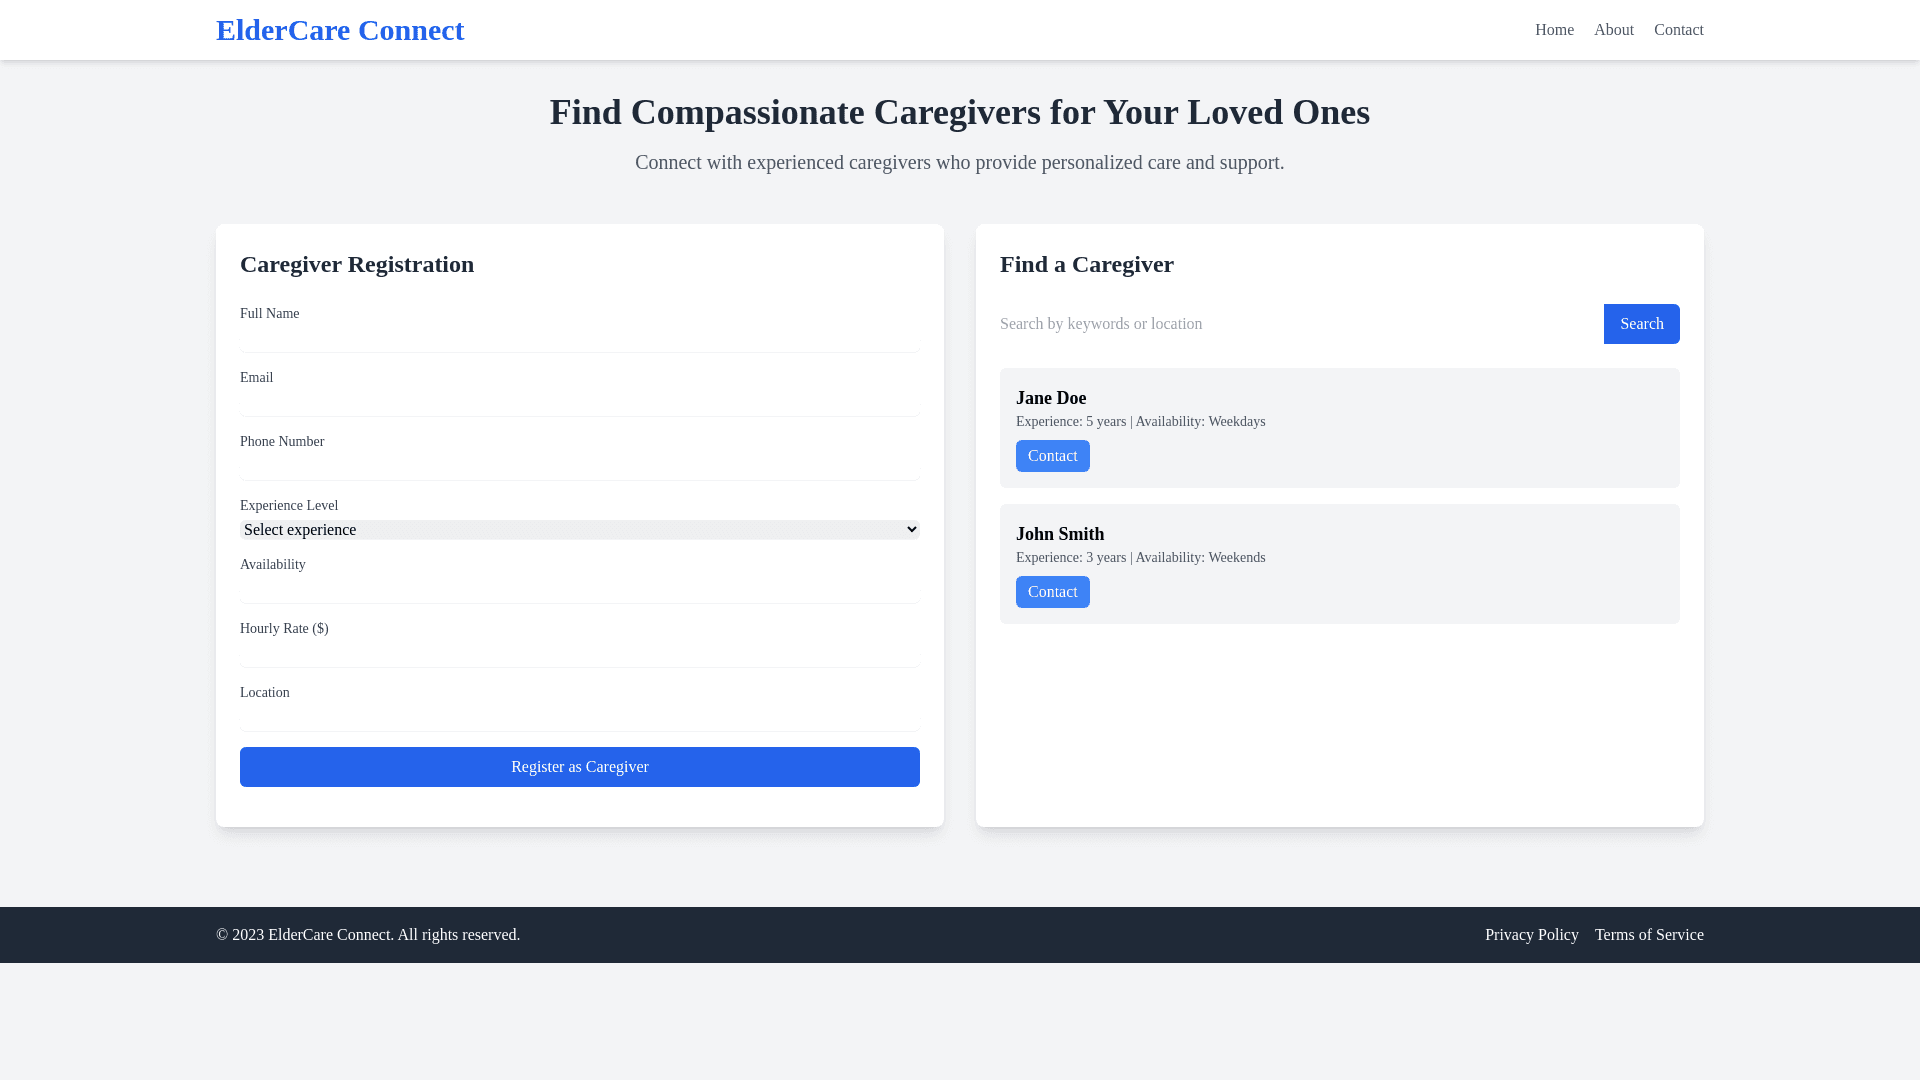This screenshot has width=1920, height=1080.
Task: Open the About nav item
Action: (x=1613, y=30)
